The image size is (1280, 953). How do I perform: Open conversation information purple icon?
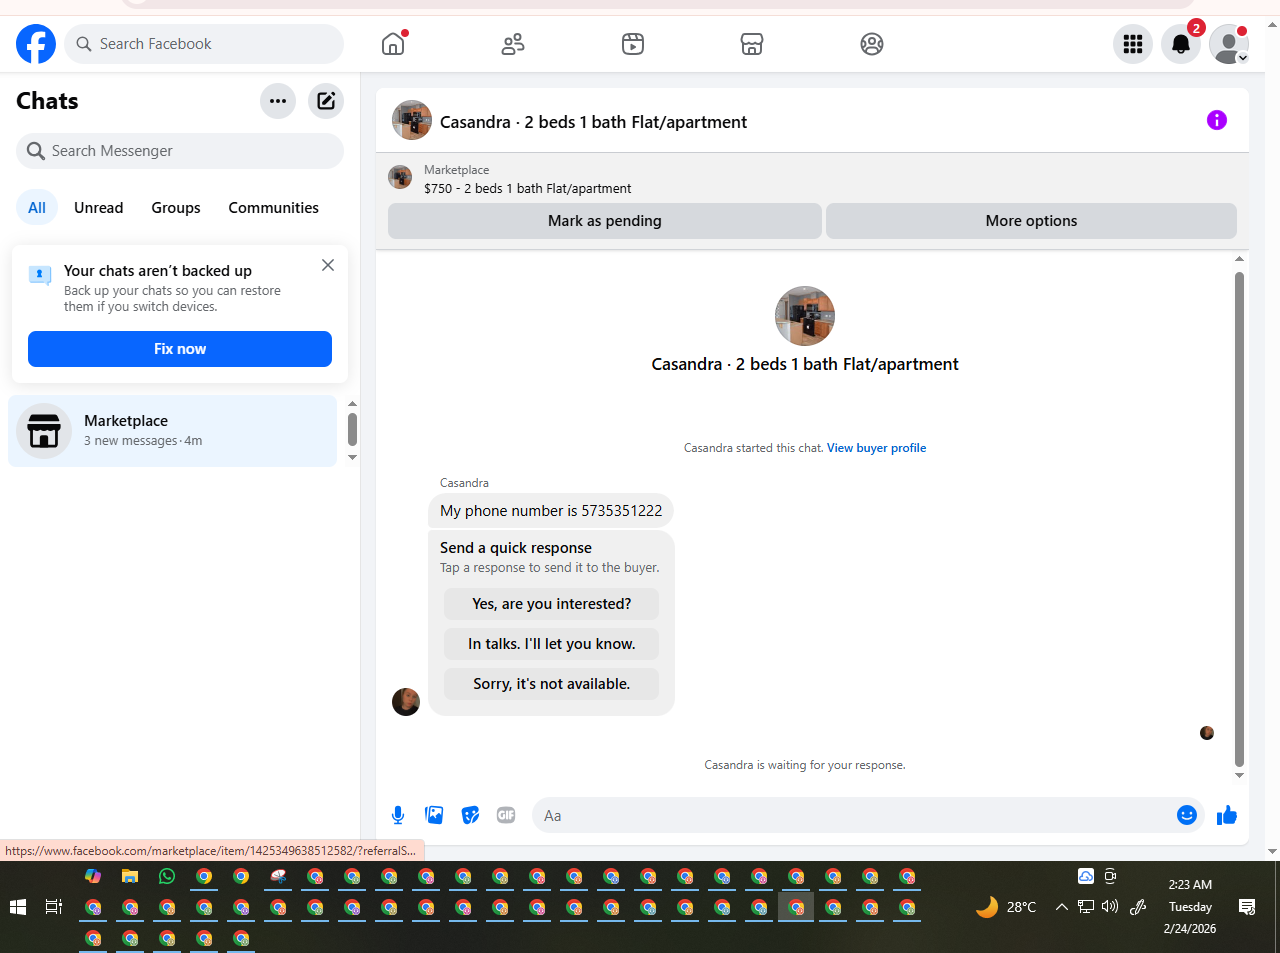(1217, 120)
